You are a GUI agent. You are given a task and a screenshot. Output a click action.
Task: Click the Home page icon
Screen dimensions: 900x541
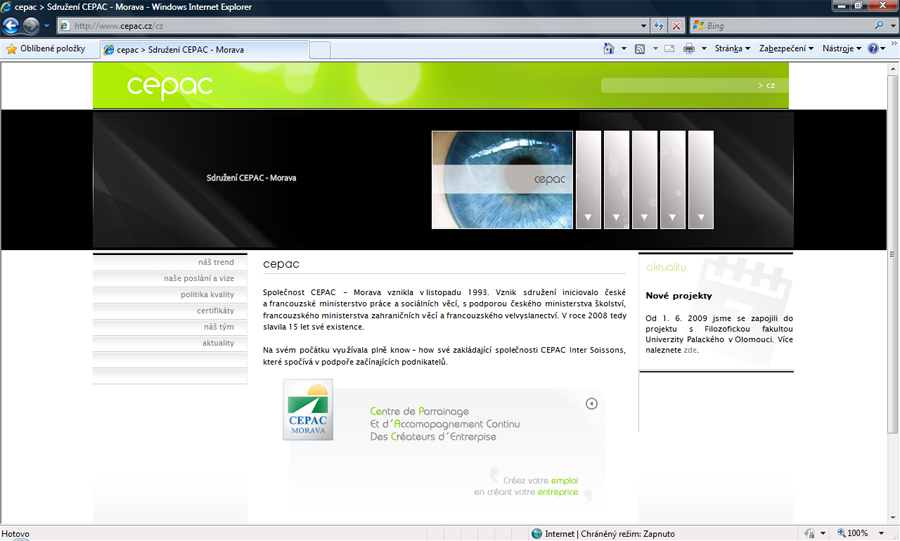pyautogui.click(x=609, y=48)
